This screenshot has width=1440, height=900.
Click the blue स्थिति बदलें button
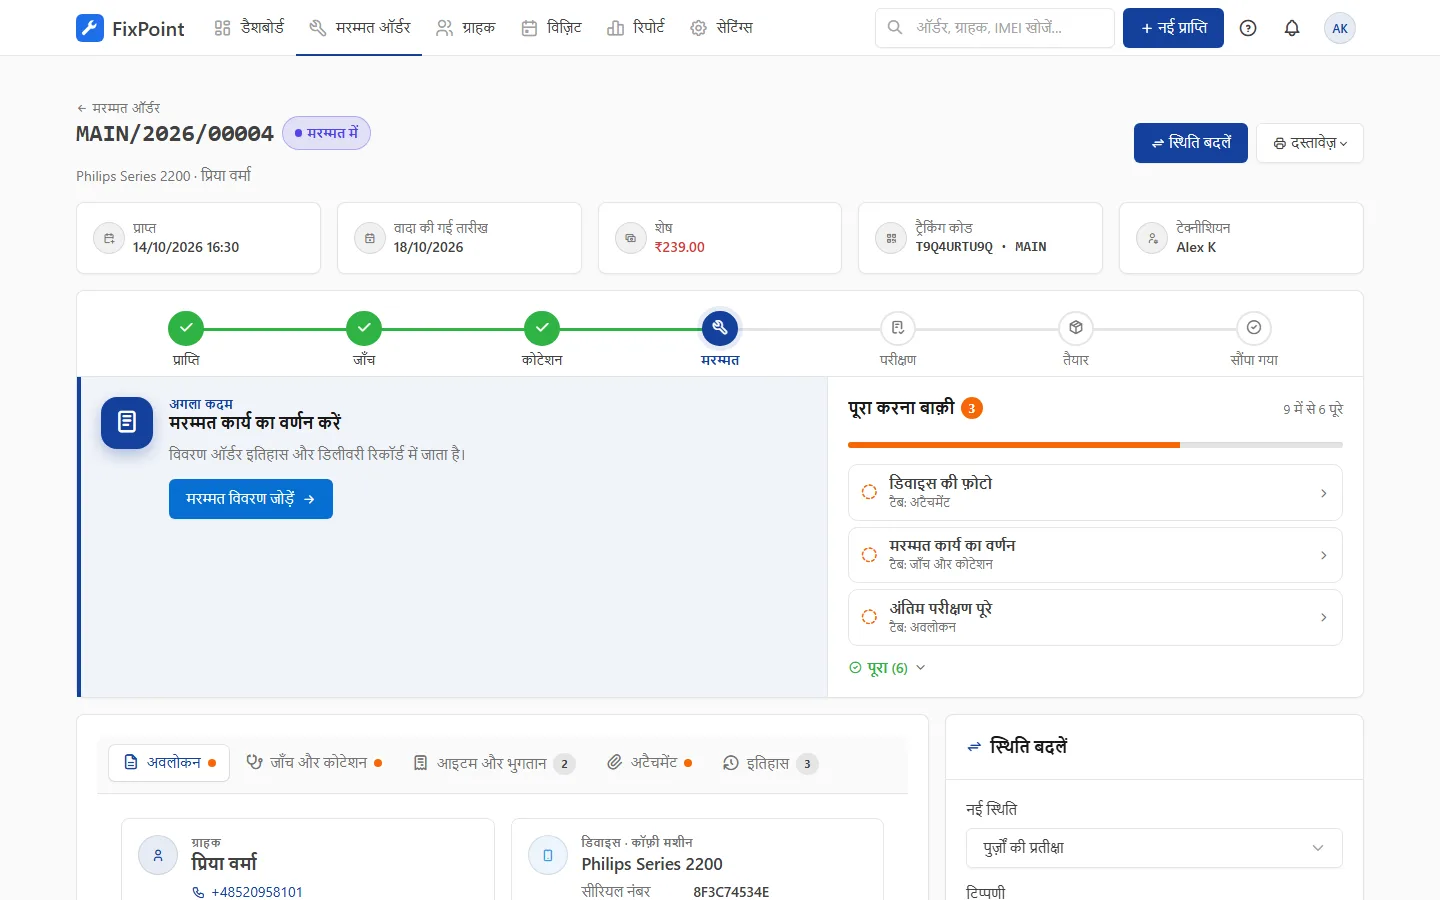click(x=1191, y=143)
